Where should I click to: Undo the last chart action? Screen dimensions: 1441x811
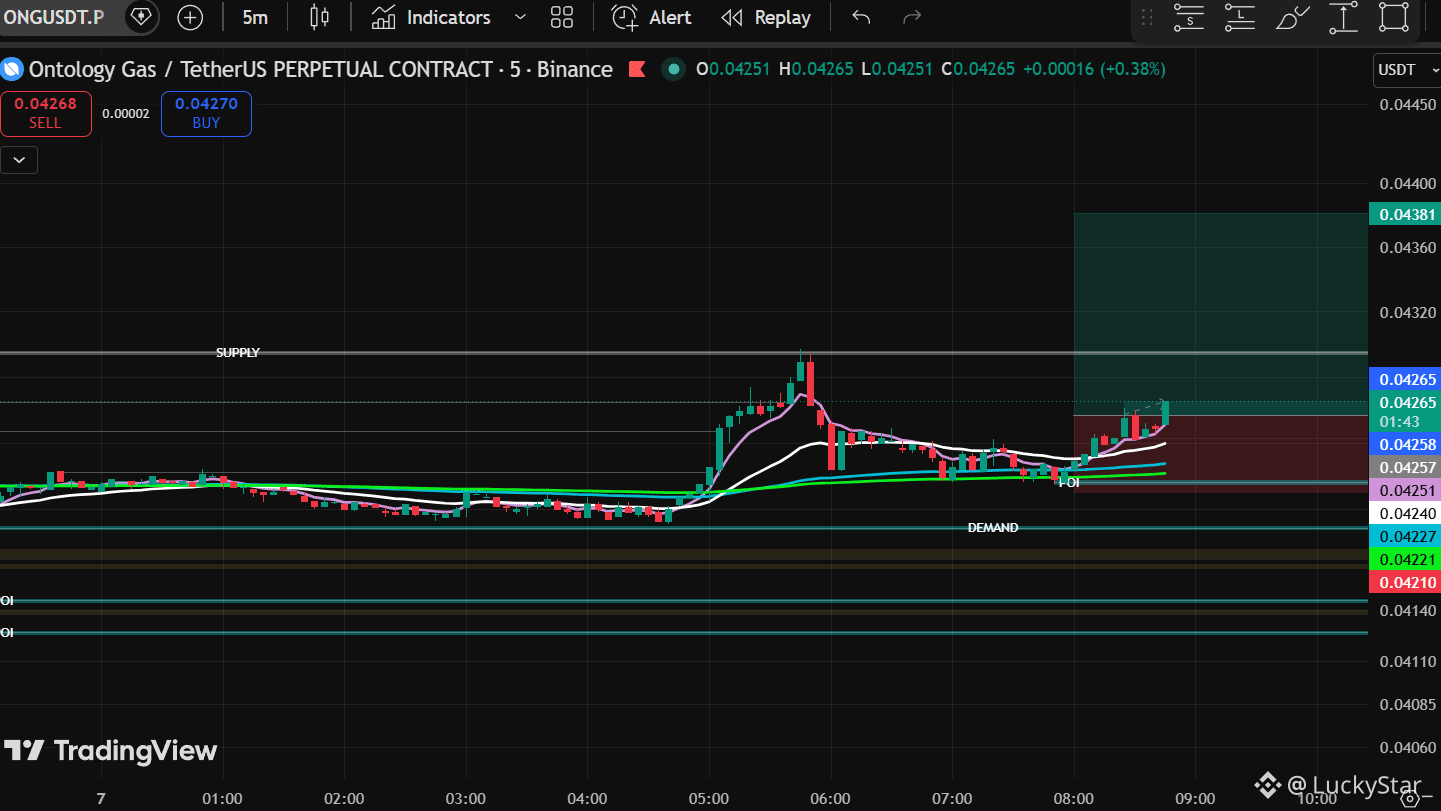point(861,17)
